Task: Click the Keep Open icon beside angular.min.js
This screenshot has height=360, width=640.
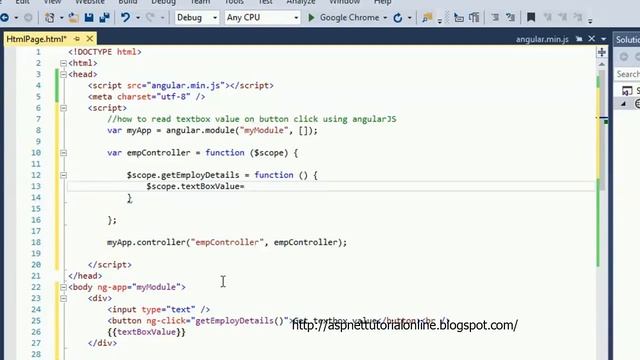Action: (x=579, y=39)
